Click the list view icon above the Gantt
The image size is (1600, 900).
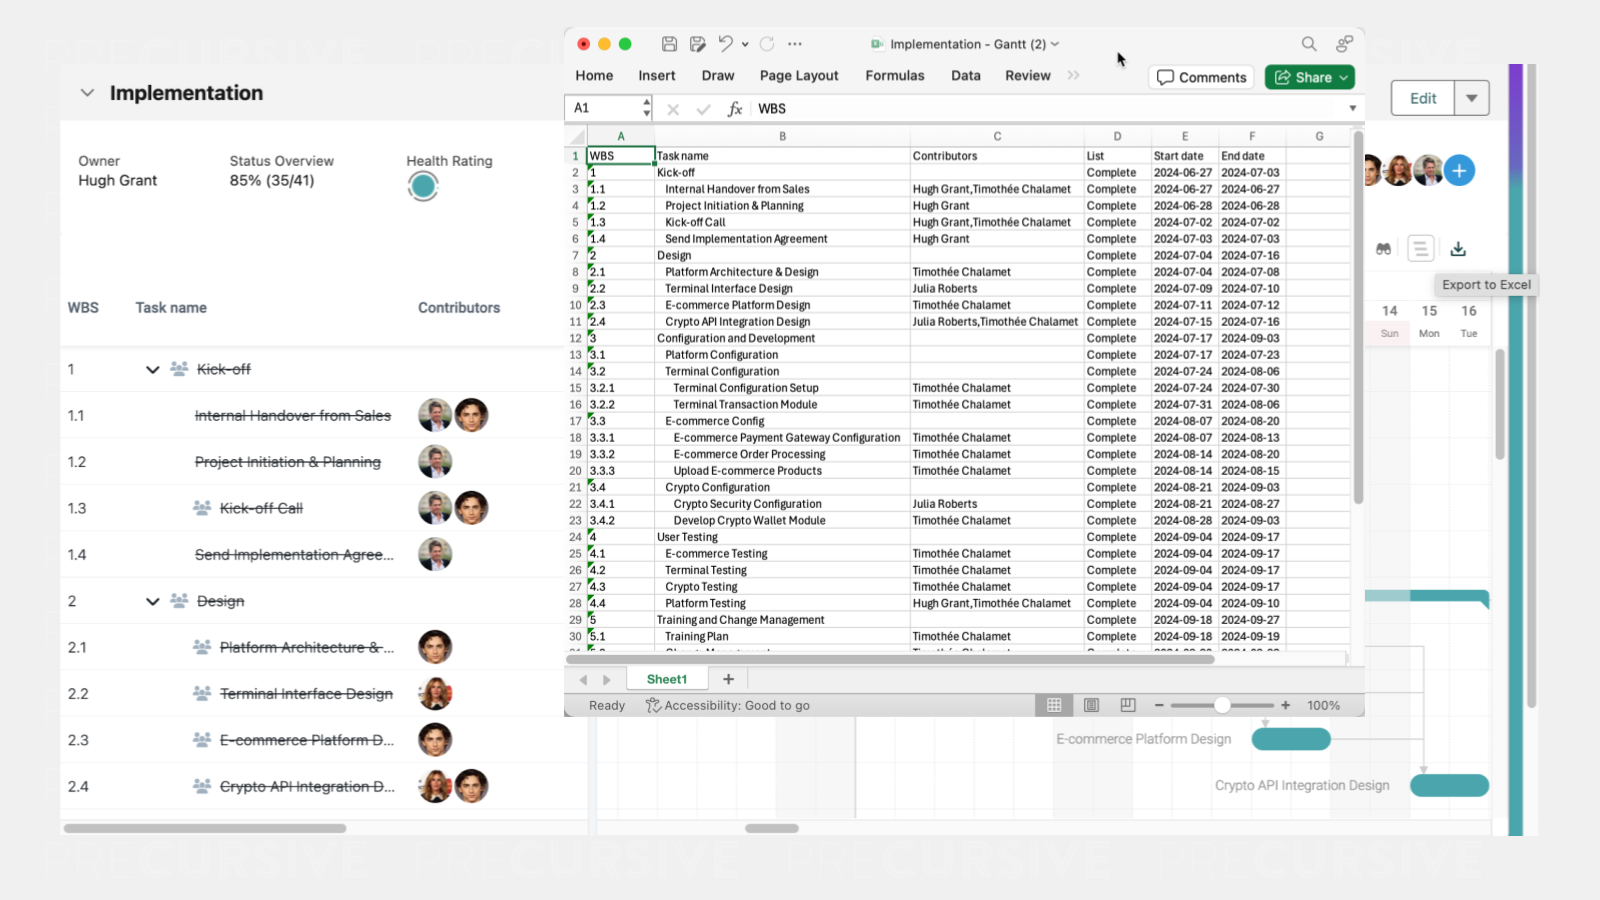click(1421, 248)
